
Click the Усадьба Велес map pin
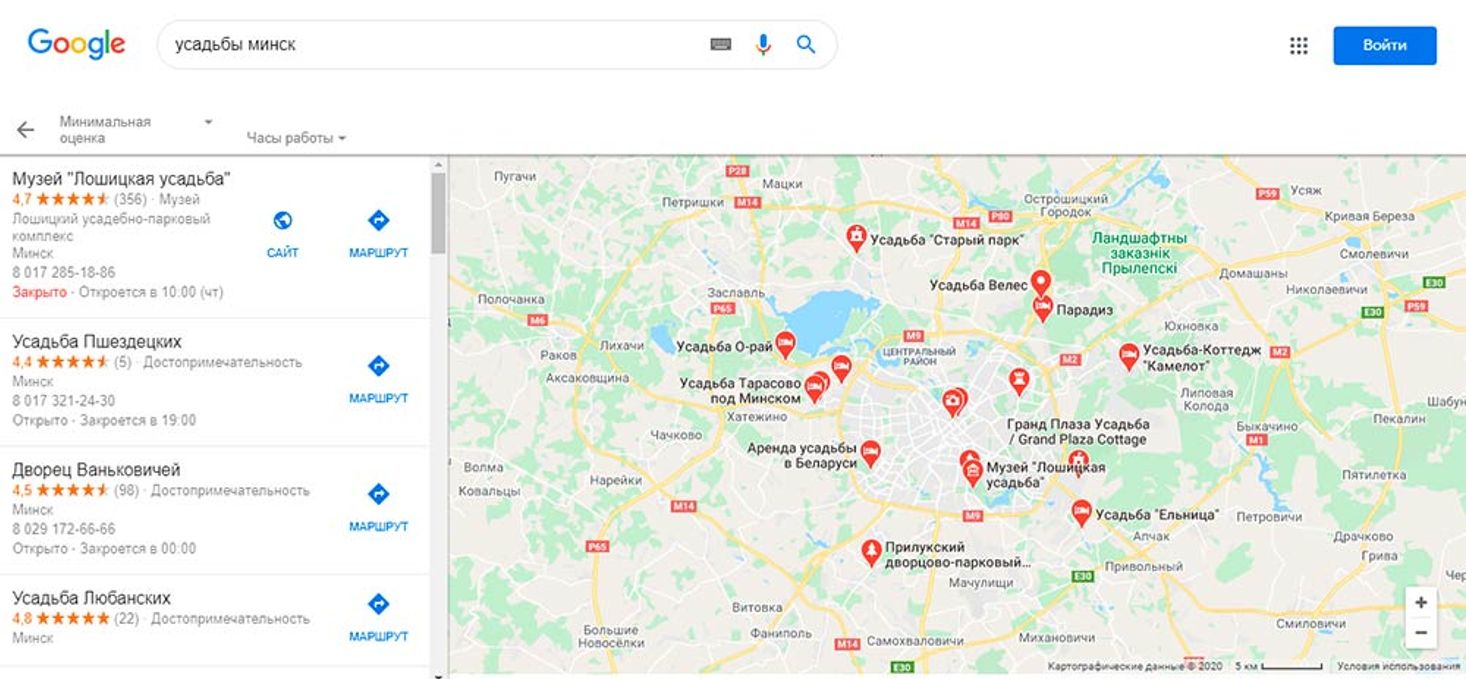[x=1040, y=282]
